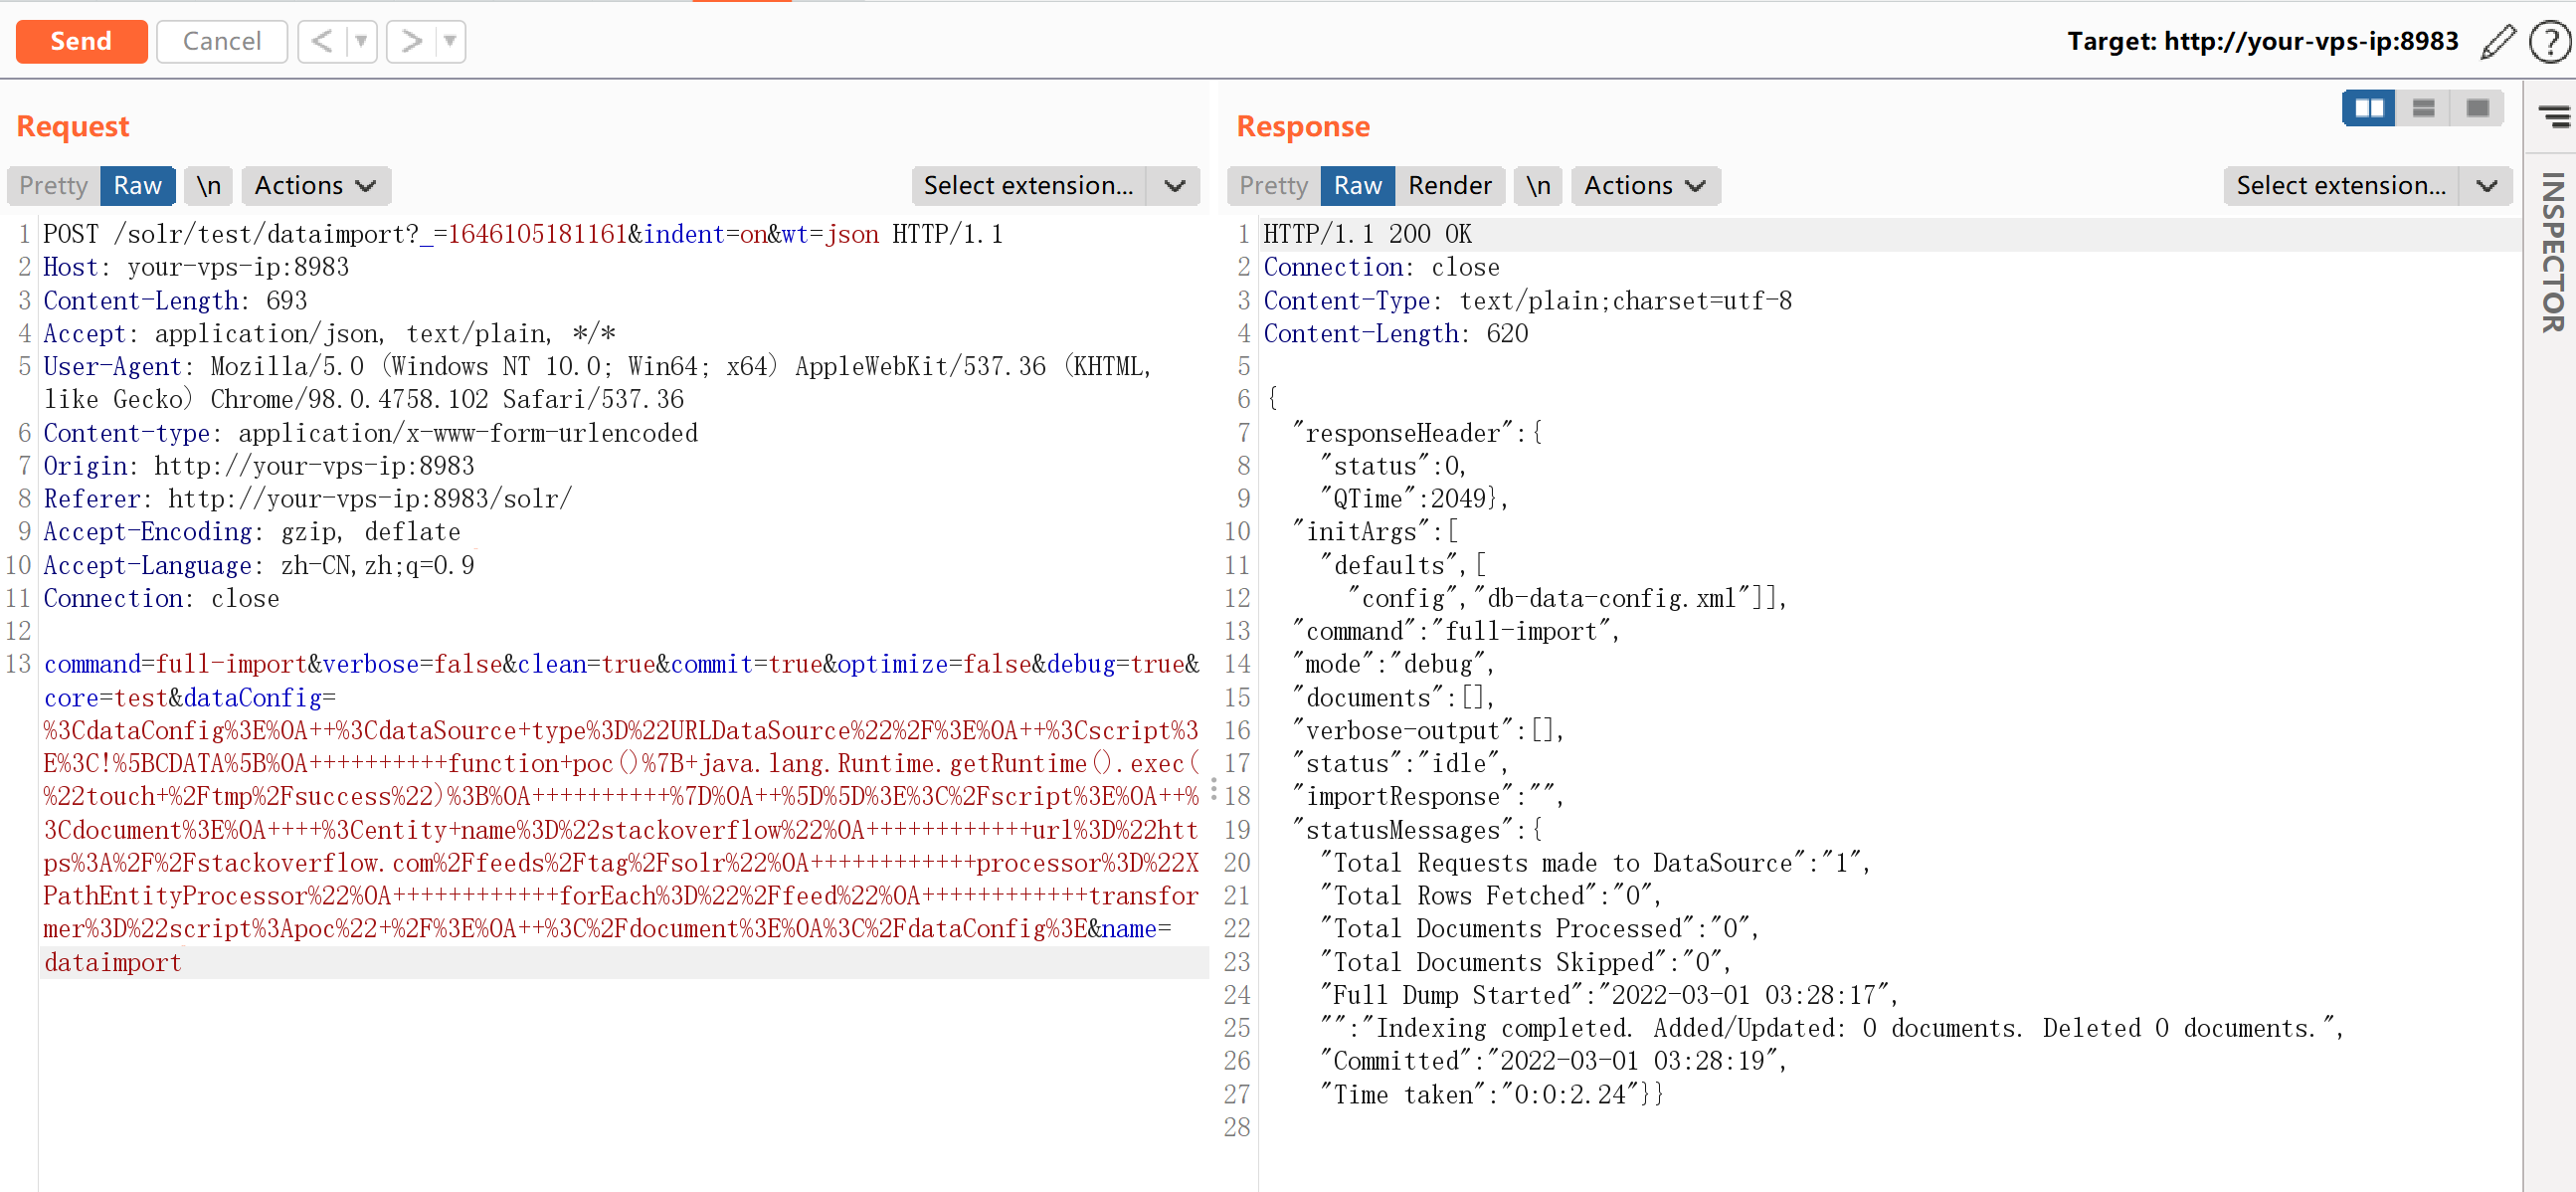Select the top/bottom split layout icon
Screen dimensions: 2576x1192
(x=2422, y=108)
